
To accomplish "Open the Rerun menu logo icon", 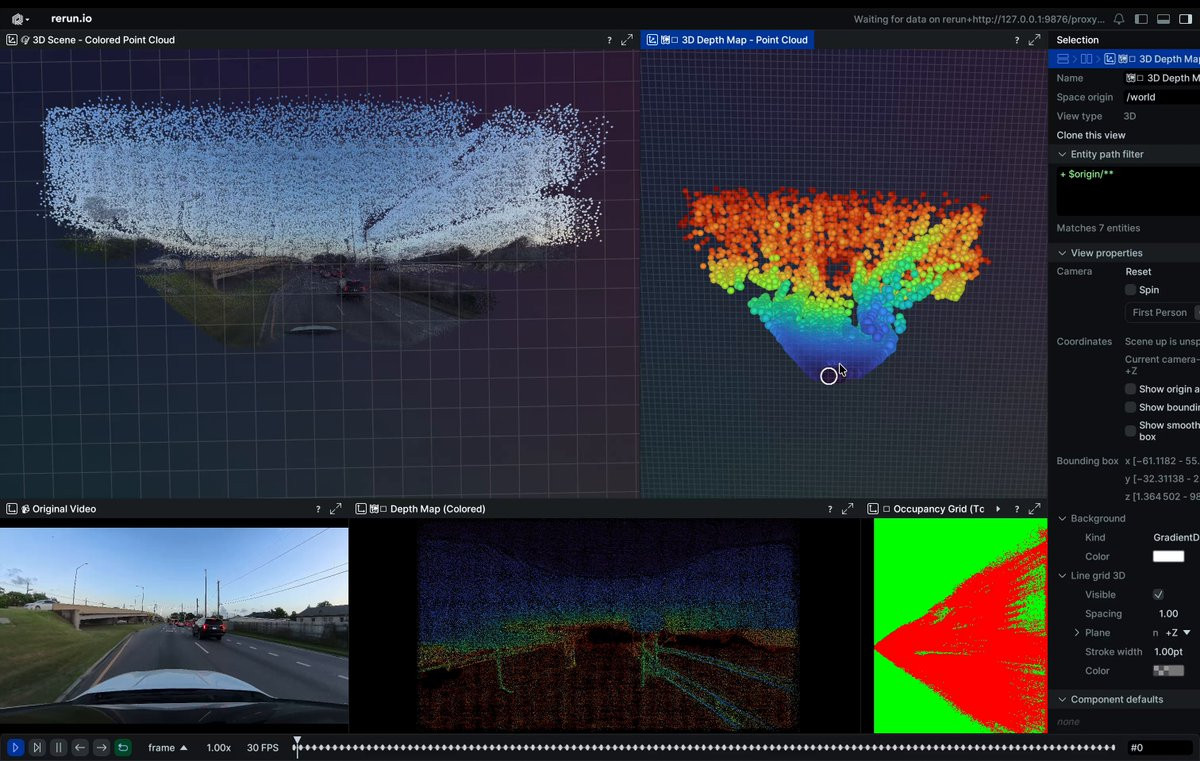I will click(x=18, y=19).
